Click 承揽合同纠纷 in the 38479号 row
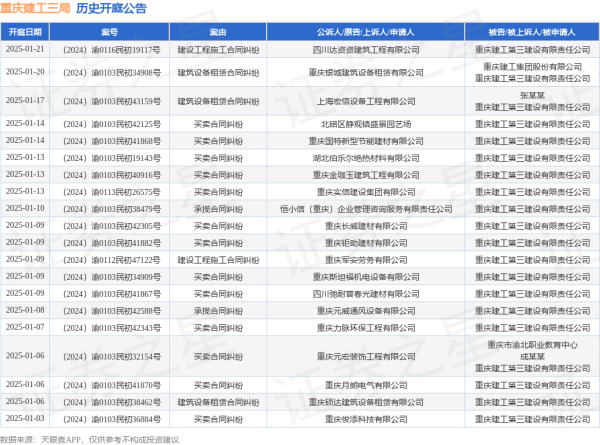This screenshot has height=445, width=600. (218, 209)
